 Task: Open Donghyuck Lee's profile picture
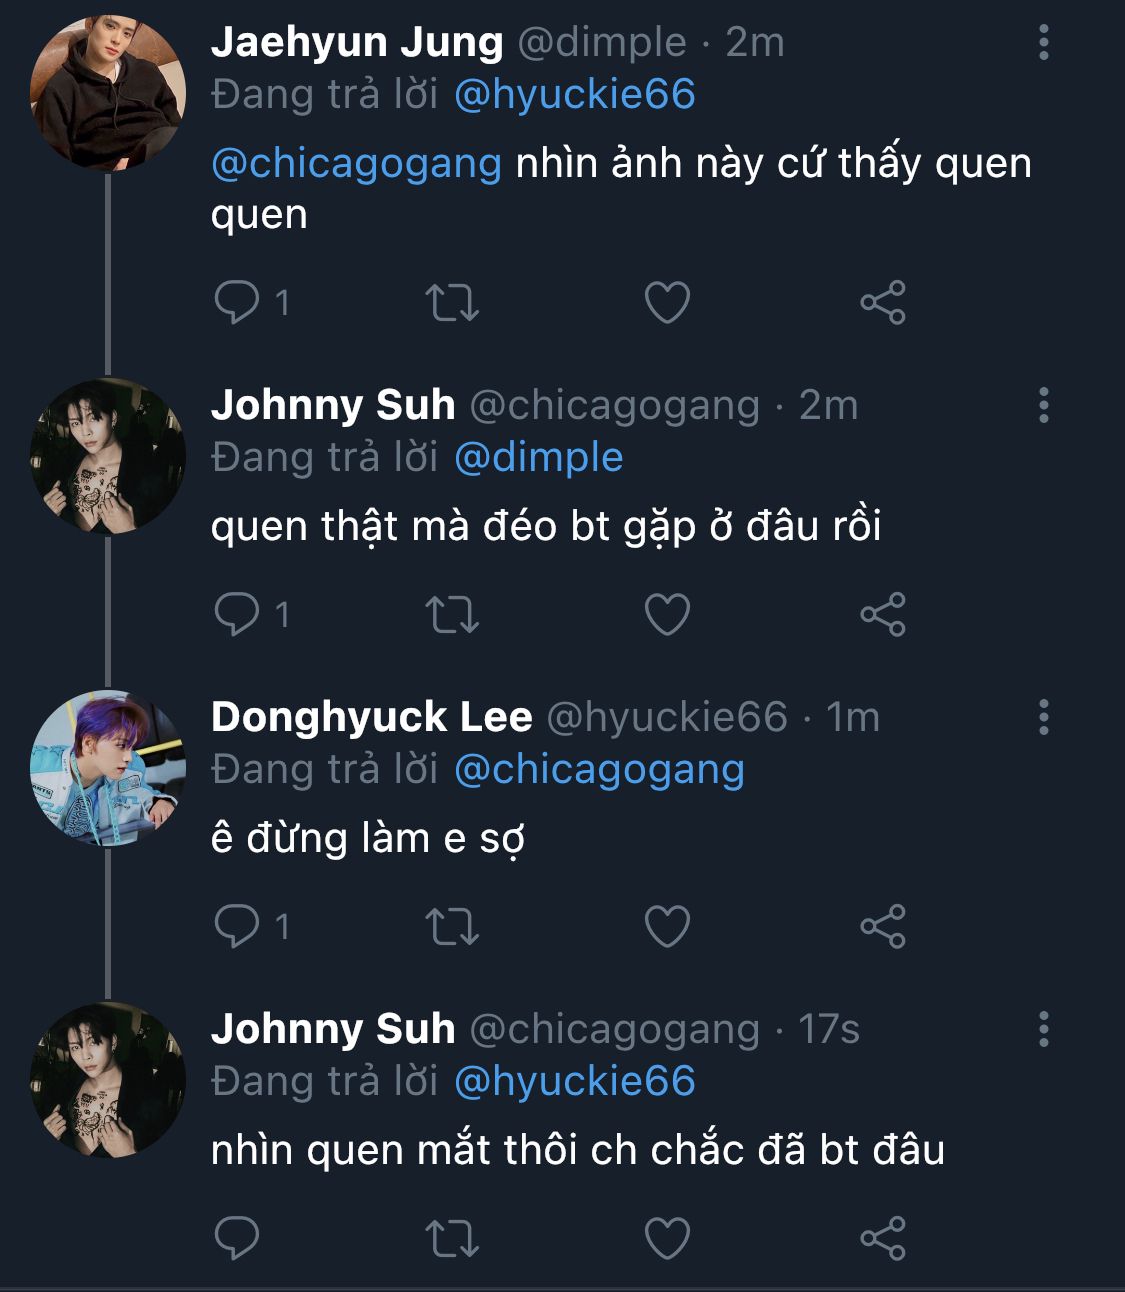[x=108, y=768]
